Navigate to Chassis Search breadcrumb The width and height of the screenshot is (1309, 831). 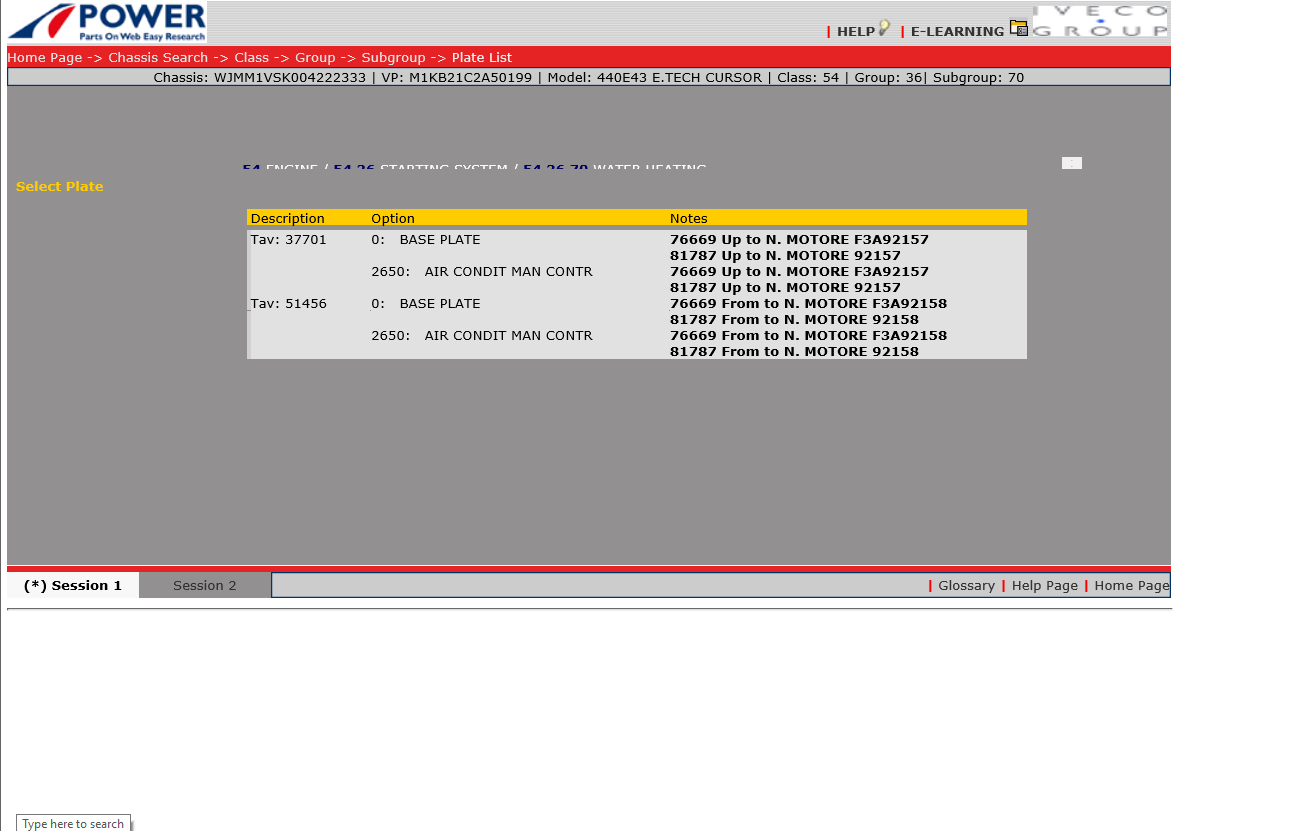point(158,58)
